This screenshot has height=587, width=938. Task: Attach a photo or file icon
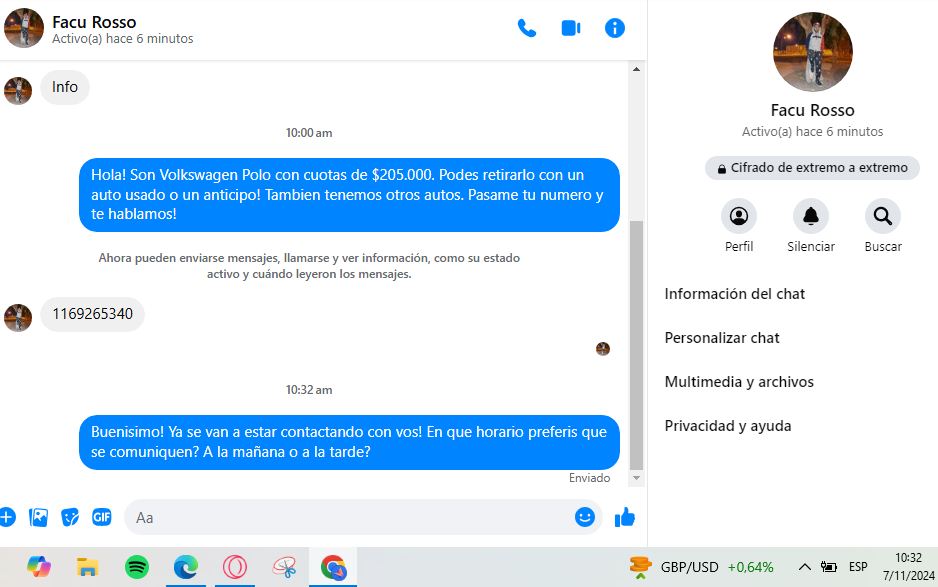38,517
